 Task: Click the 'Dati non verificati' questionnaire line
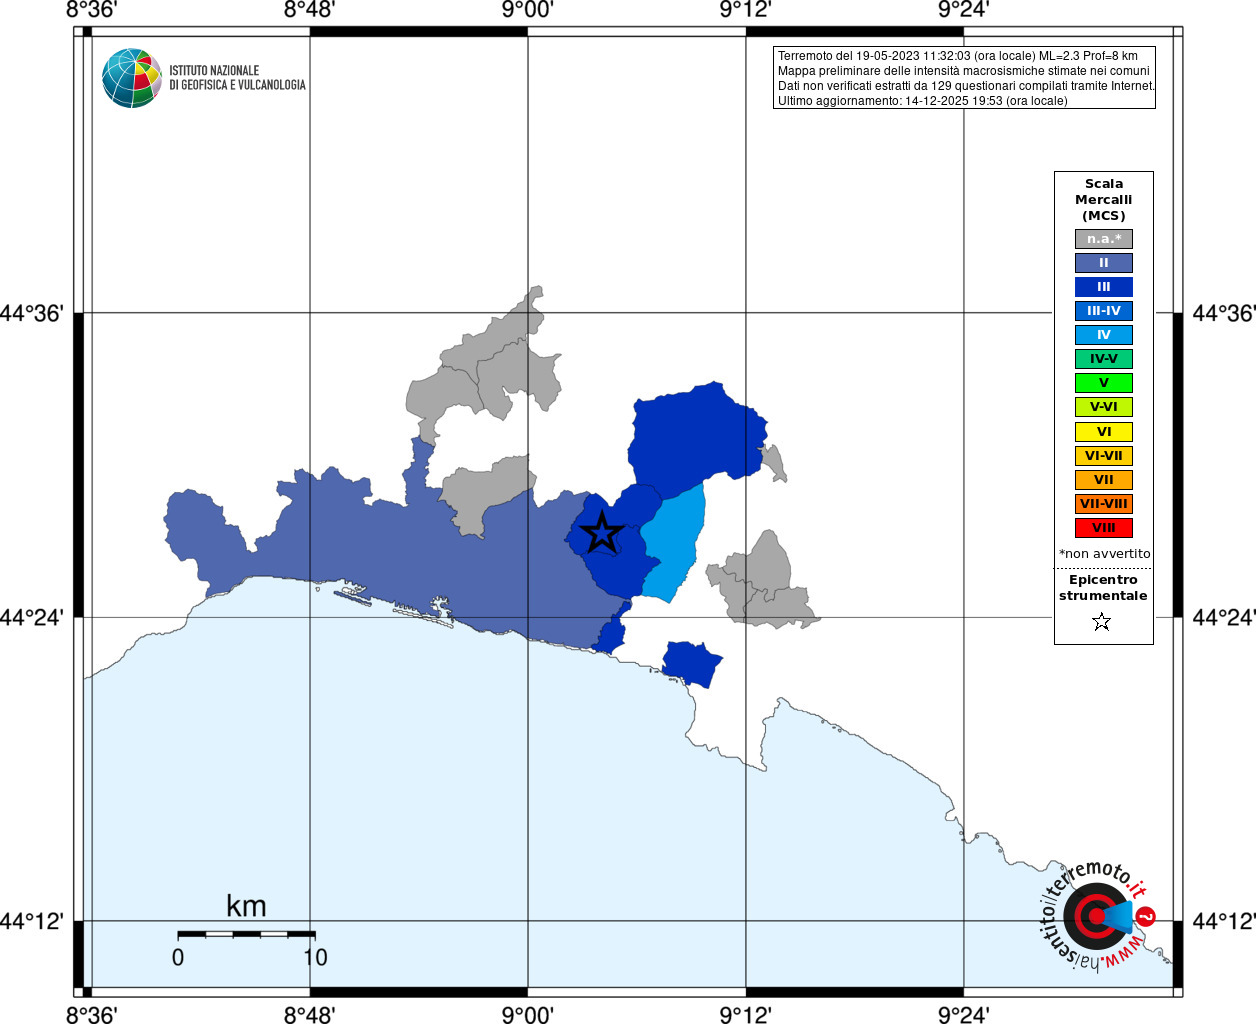966,86
